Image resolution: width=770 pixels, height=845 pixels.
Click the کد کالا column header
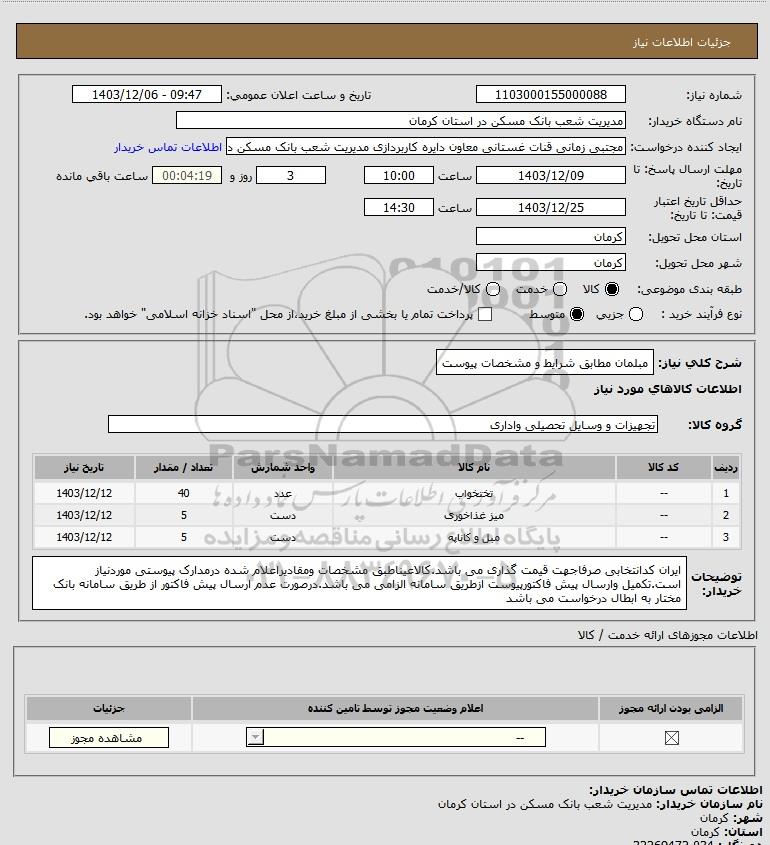click(663, 467)
